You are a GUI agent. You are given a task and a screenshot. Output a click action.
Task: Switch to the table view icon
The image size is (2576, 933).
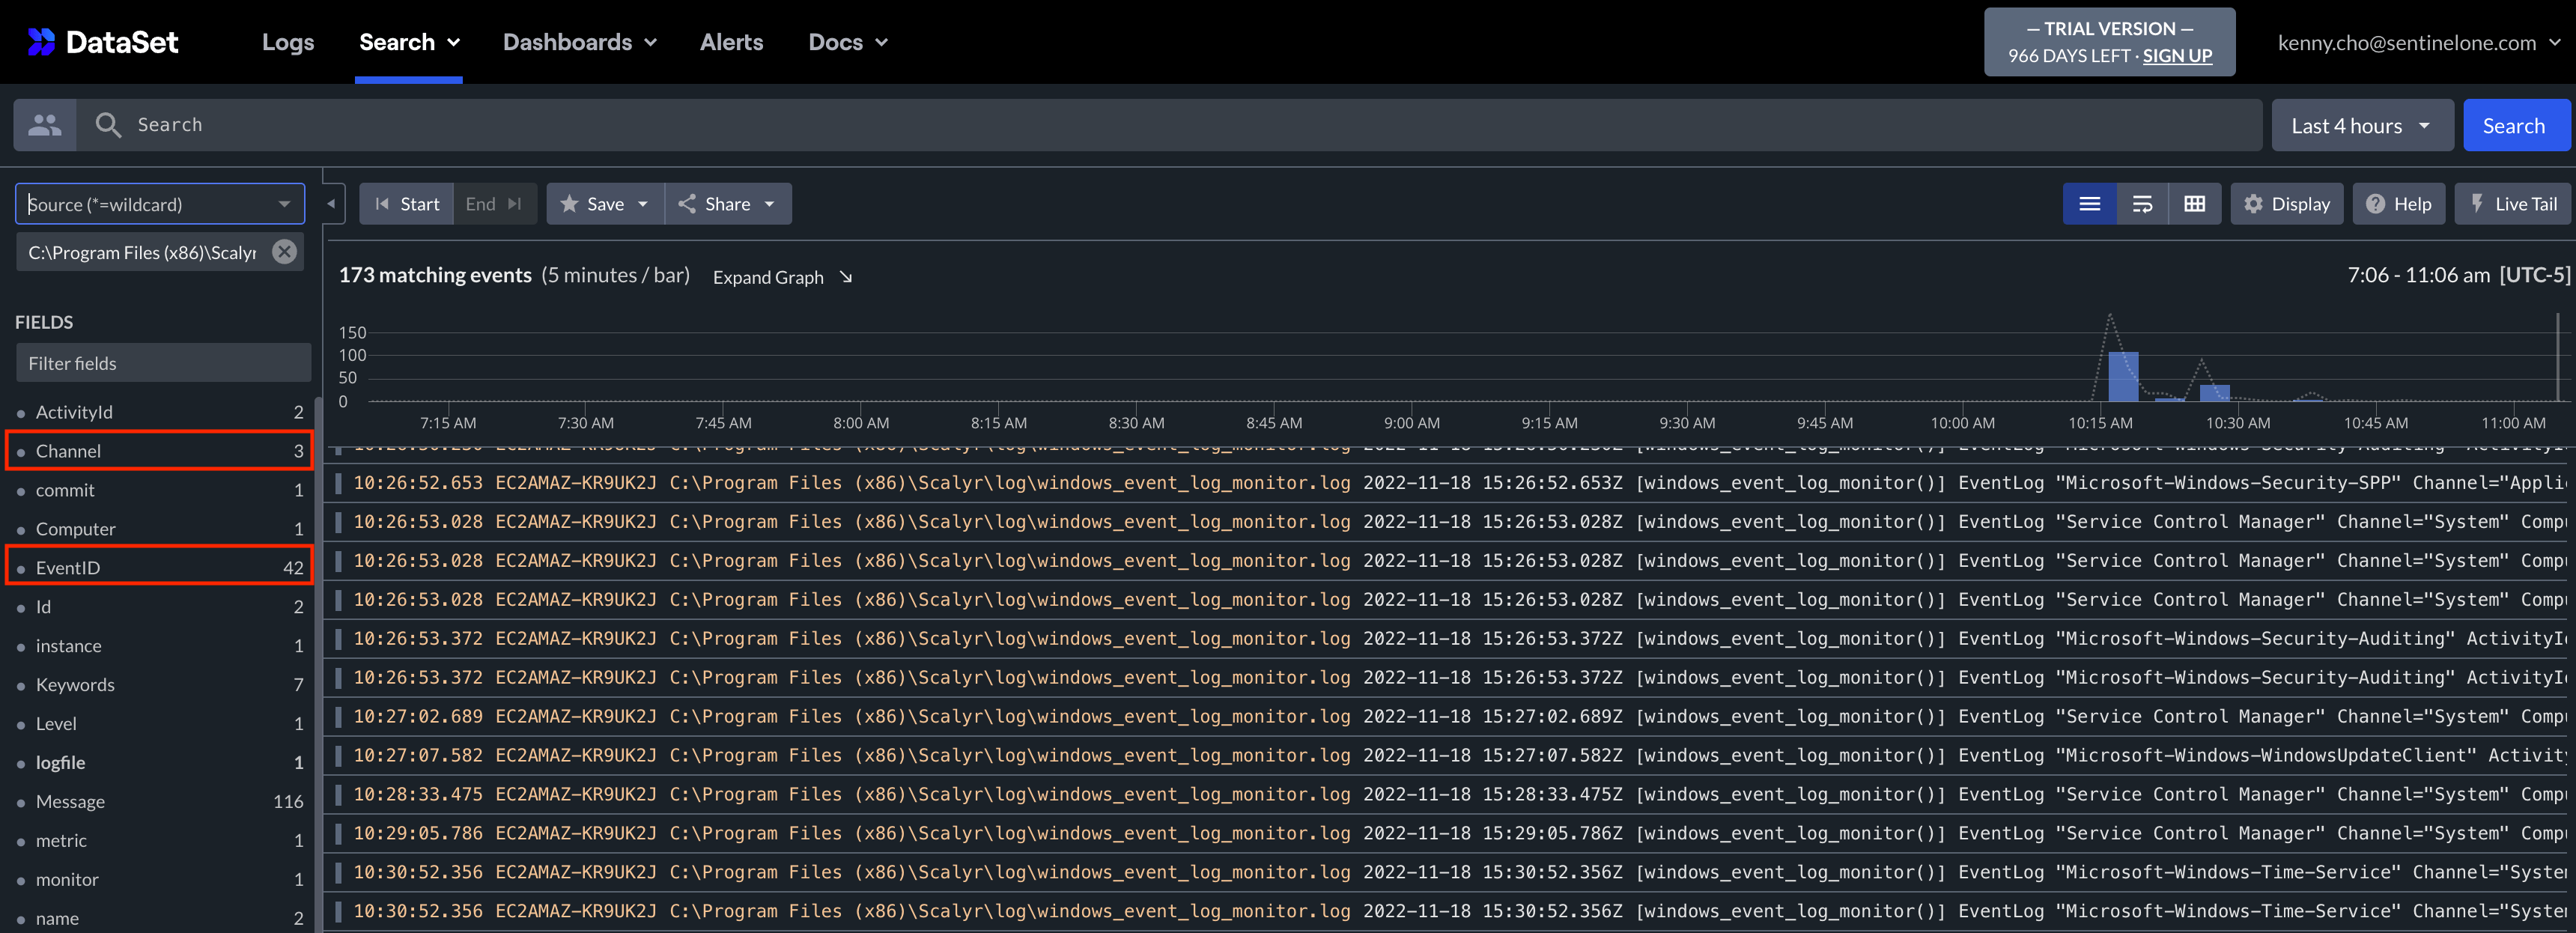2196,203
